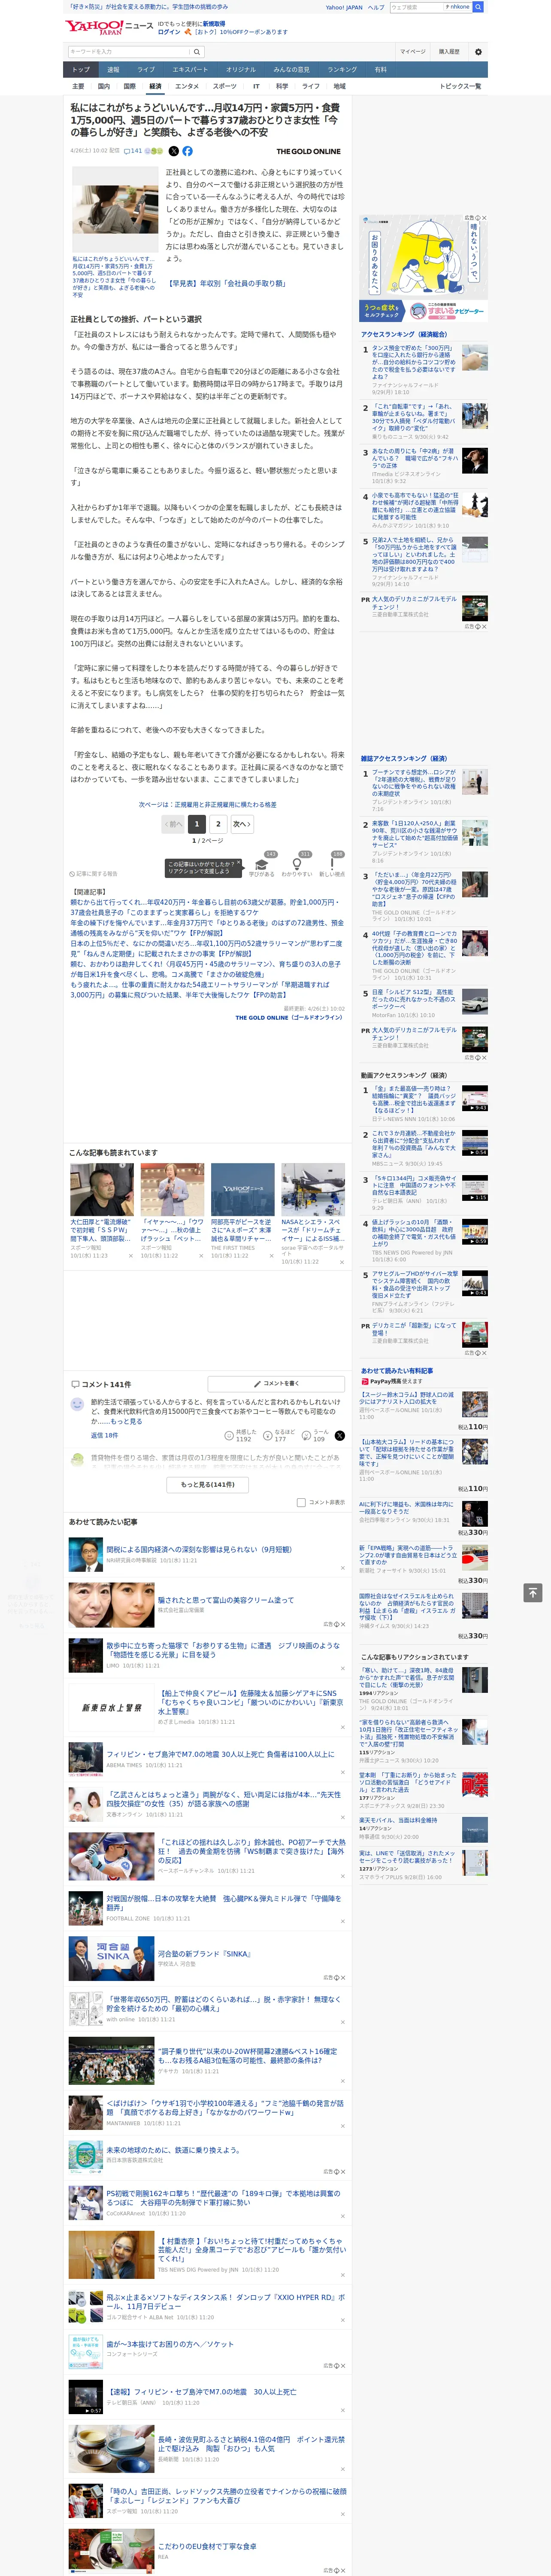Click the 141 comments bubble icon
551x2576 pixels.
point(126,151)
